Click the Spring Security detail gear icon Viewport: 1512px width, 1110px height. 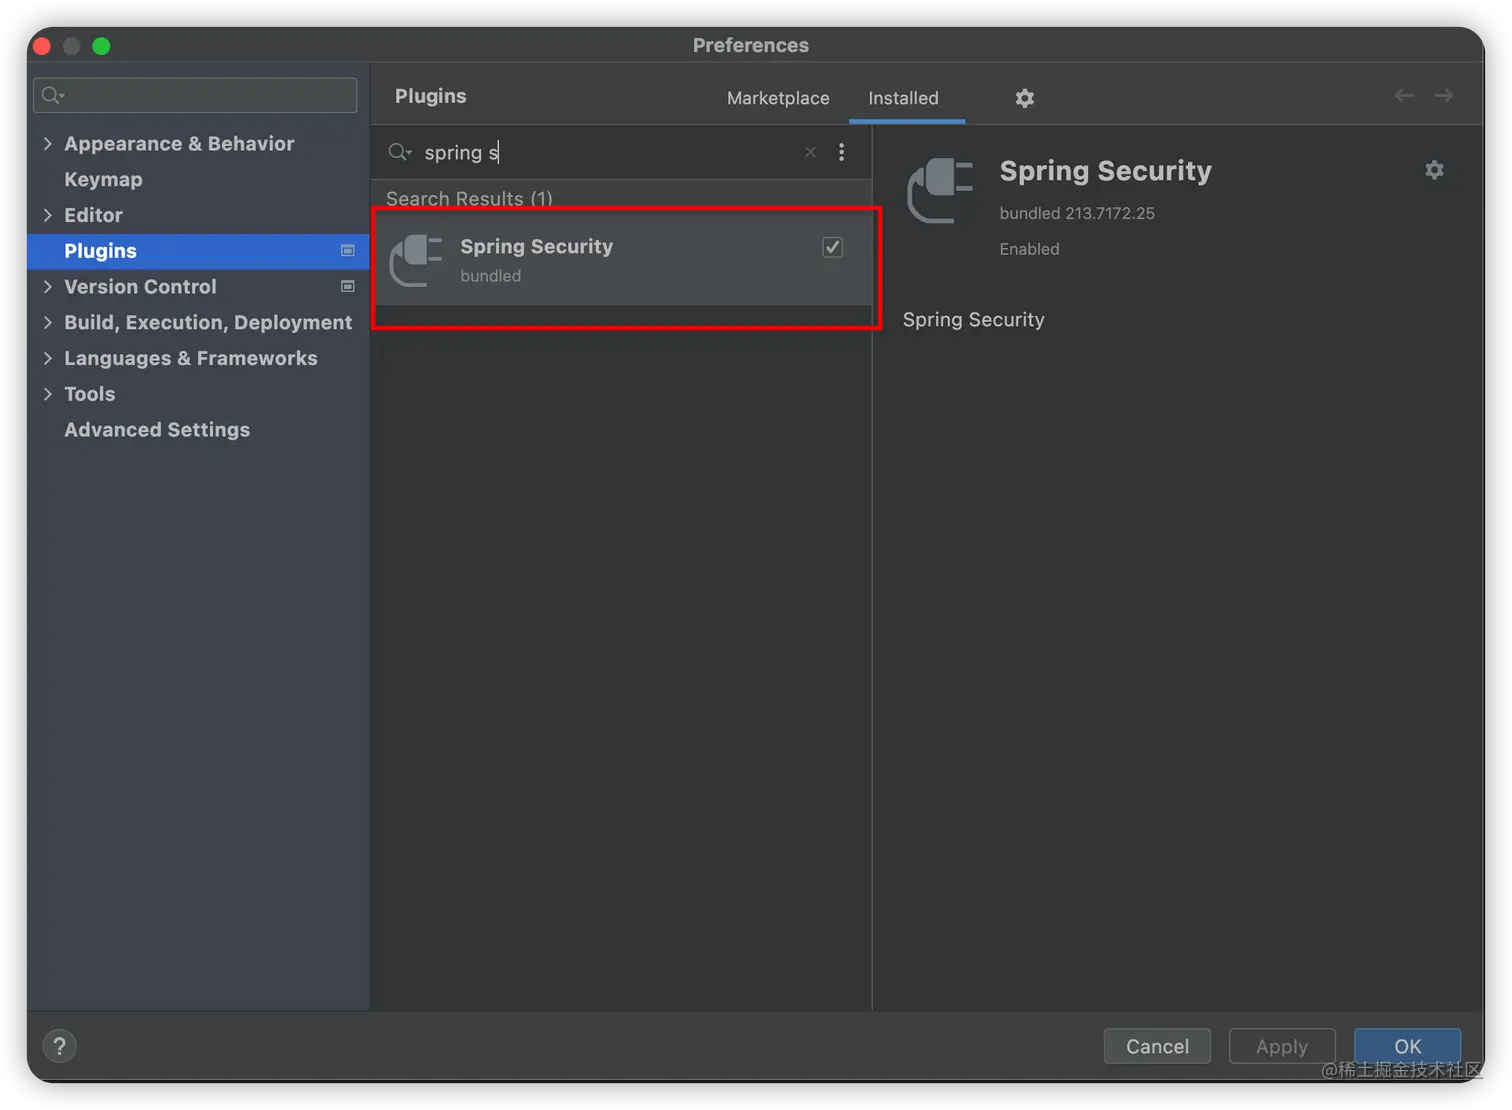coord(1434,170)
